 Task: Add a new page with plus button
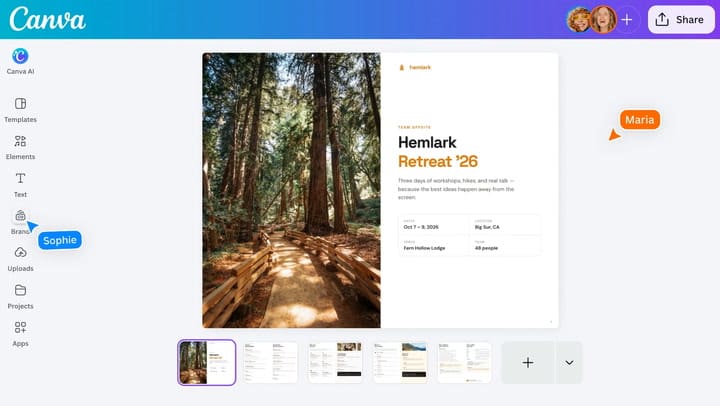tap(528, 362)
